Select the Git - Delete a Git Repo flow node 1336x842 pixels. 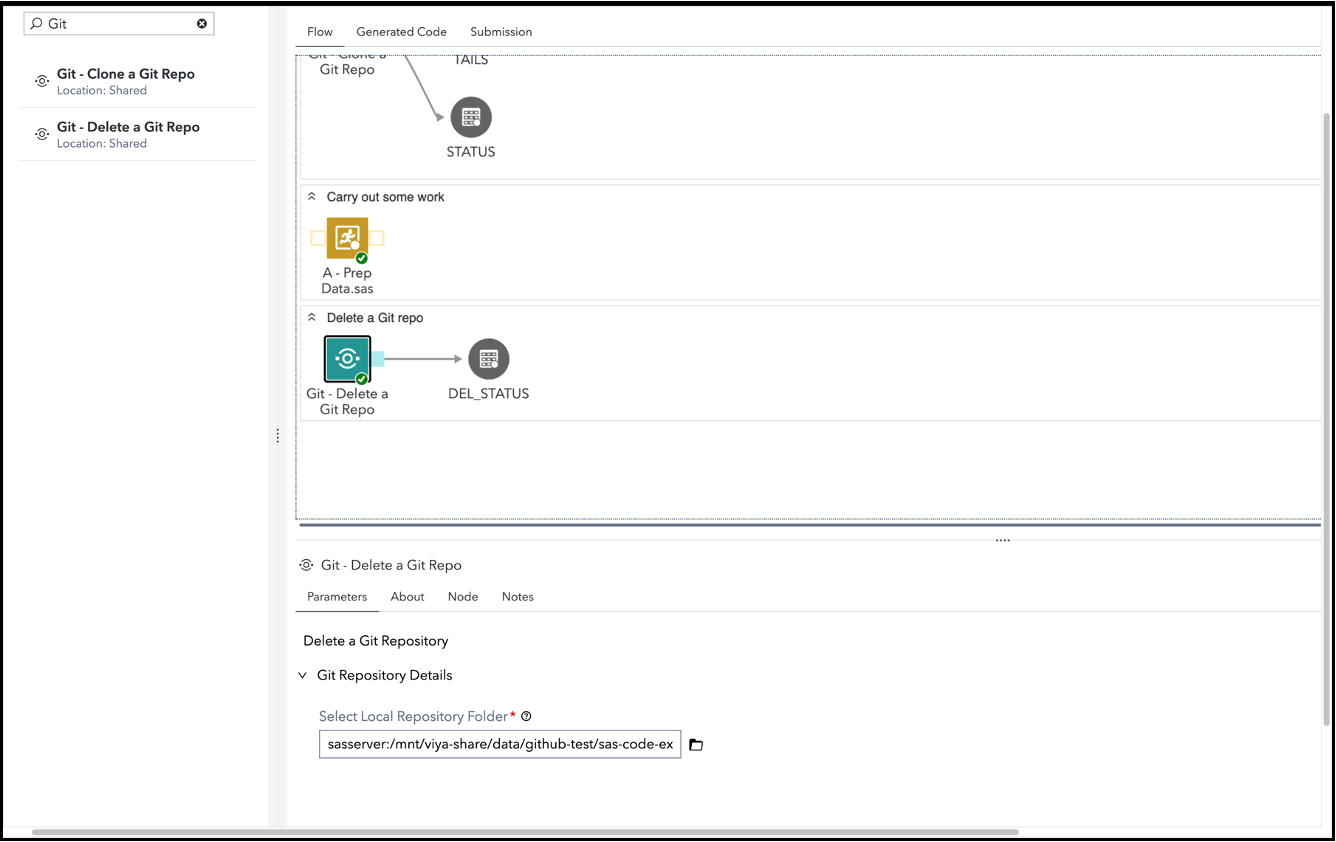(x=347, y=359)
